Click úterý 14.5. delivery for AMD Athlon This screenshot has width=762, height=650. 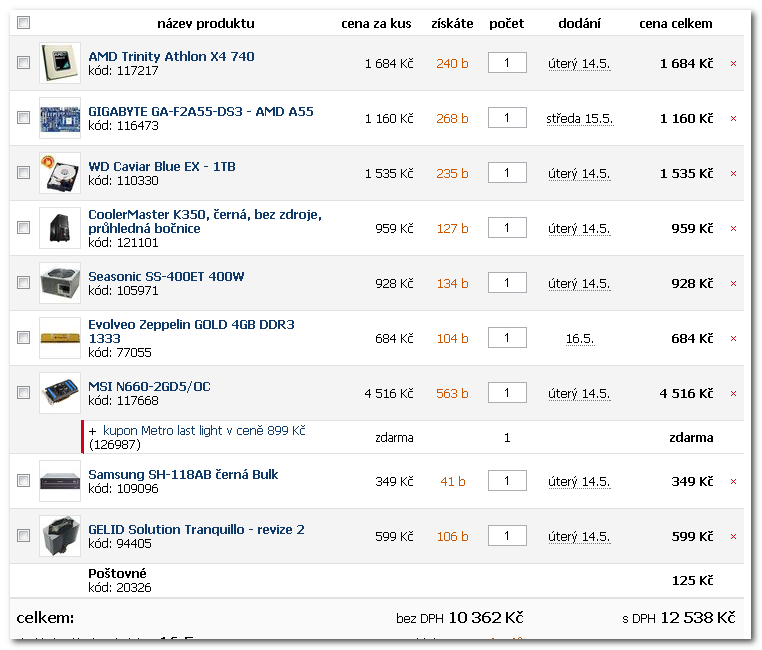tap(579, 64)
